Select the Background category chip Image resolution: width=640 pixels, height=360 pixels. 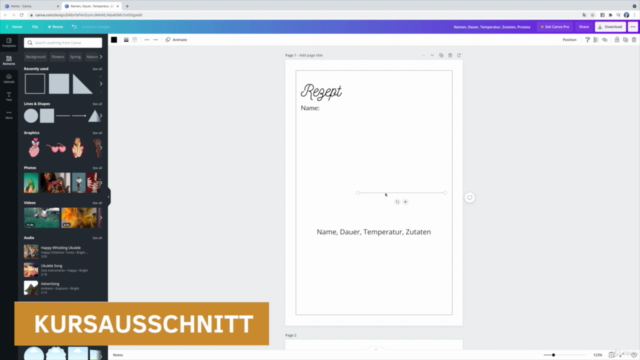pyautogui.click(x=36, y=57)
